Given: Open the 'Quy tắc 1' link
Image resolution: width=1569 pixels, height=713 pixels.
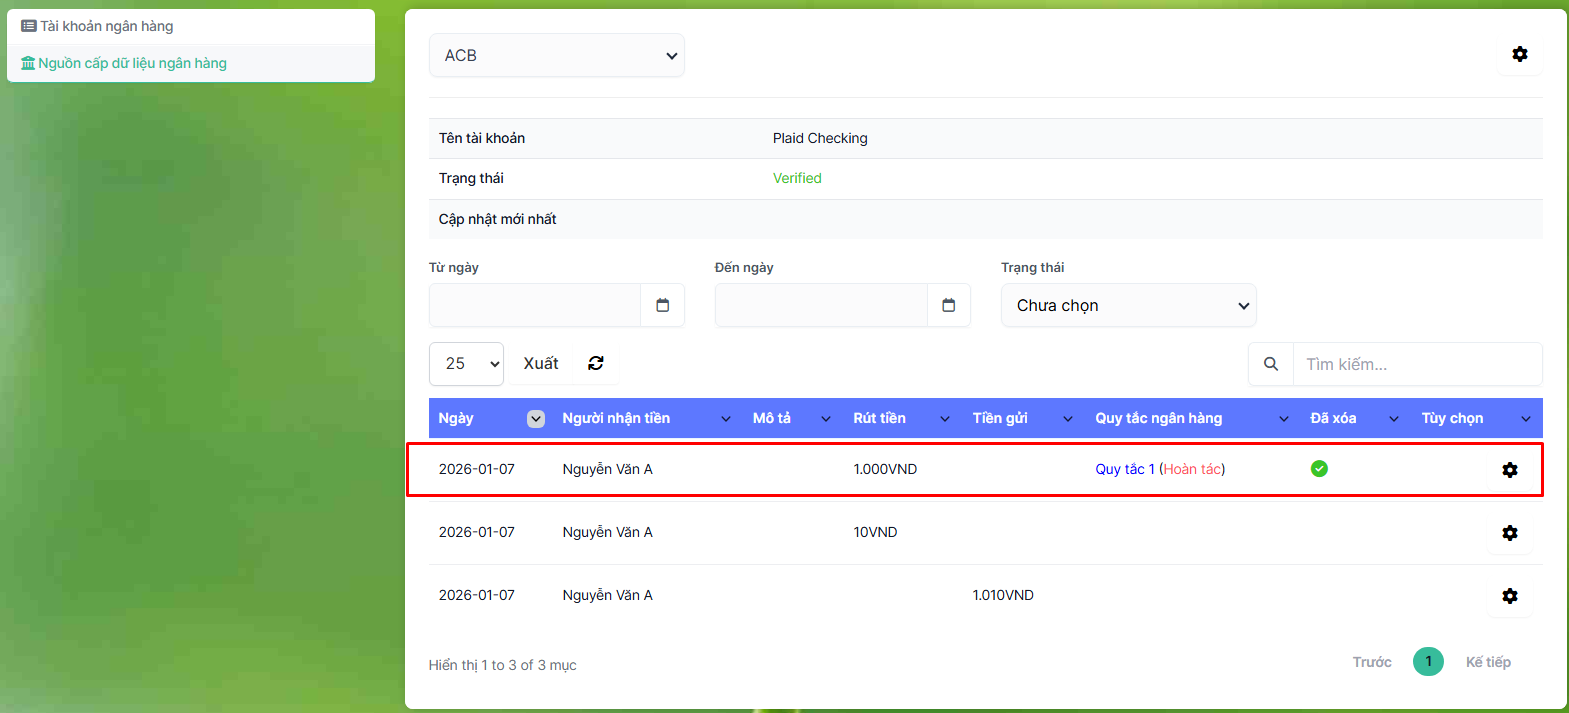Looking at the screenshot, I should click(1124, 469).
